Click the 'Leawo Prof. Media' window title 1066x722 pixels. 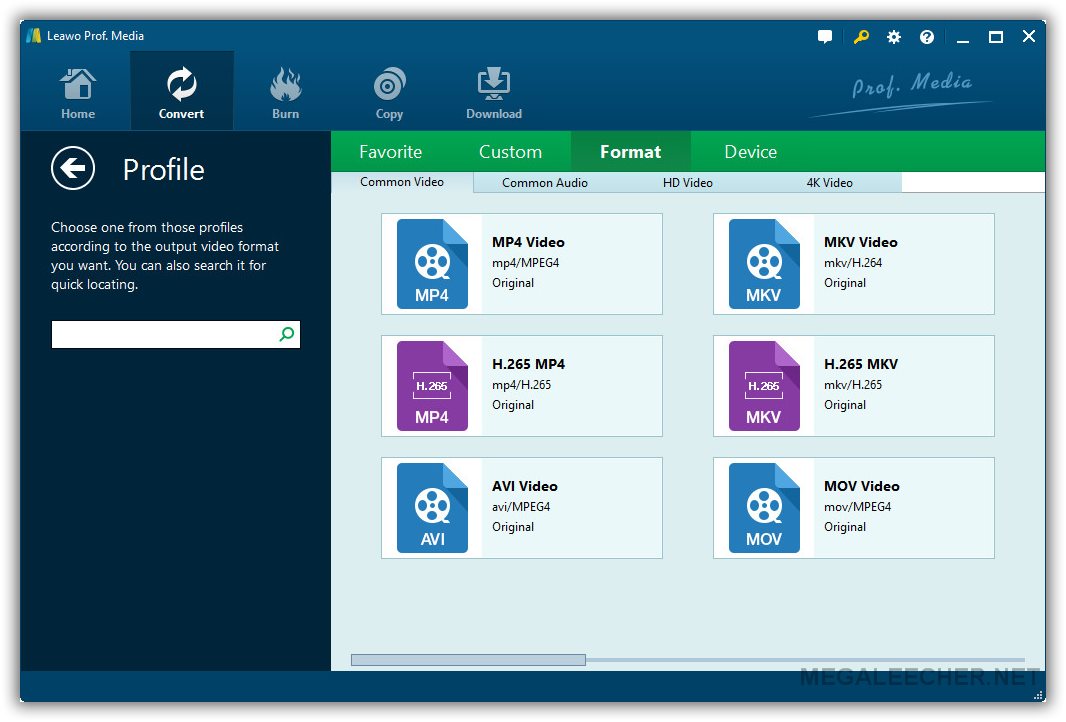point(95,36)
